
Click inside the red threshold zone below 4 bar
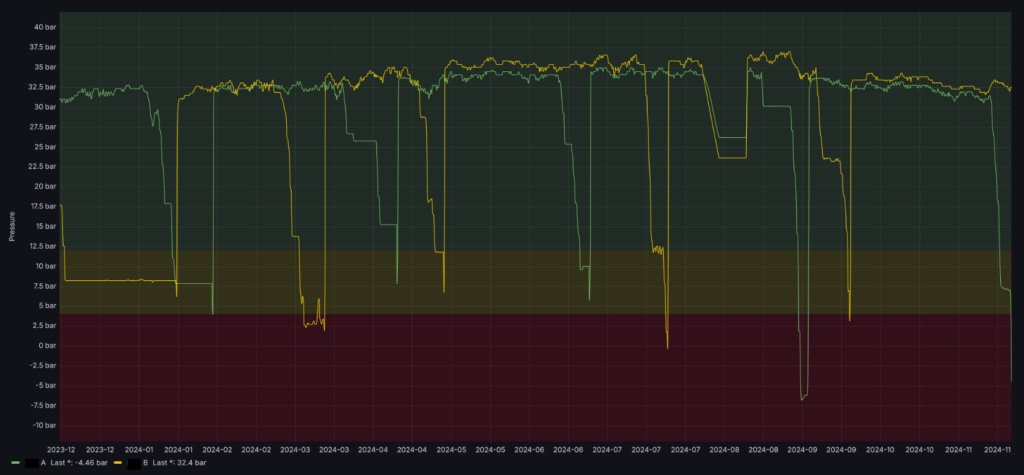click(500, 380)
